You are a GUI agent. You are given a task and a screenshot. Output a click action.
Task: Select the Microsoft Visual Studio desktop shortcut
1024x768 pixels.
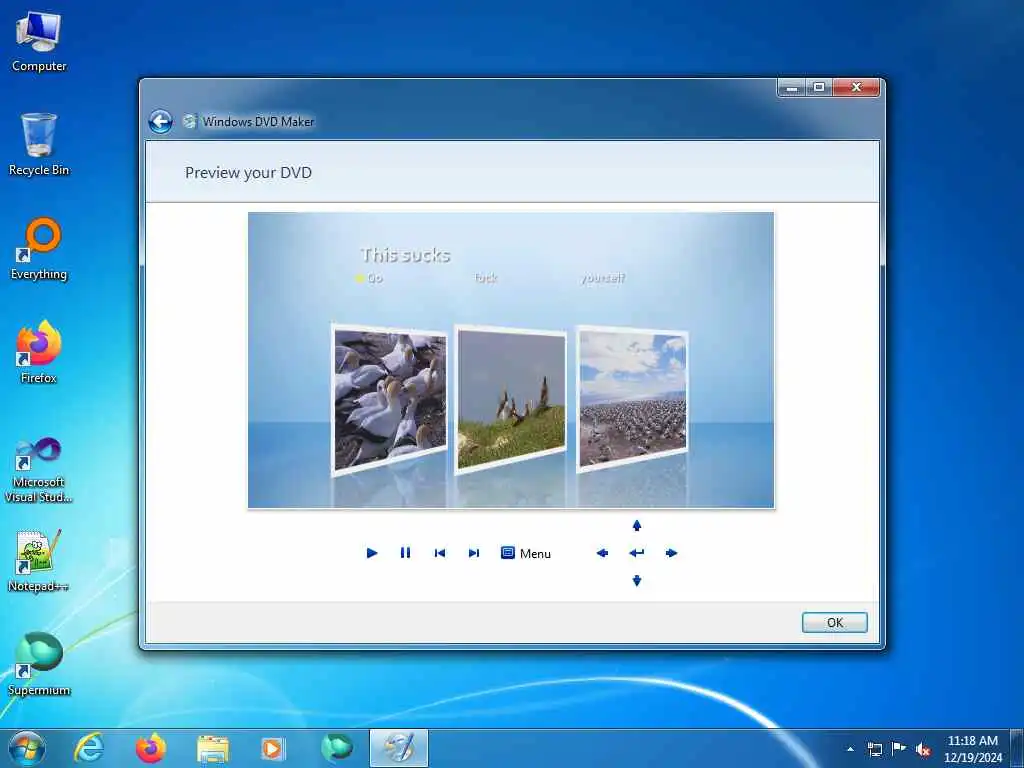pyautogui.click(x=39, y=470)
